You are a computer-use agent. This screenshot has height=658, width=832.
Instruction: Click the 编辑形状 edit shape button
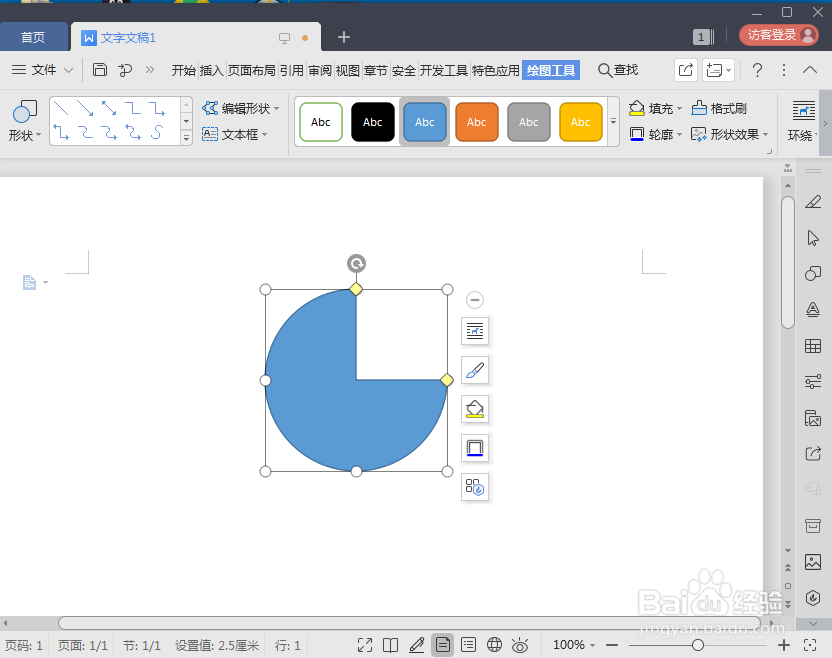240,108
